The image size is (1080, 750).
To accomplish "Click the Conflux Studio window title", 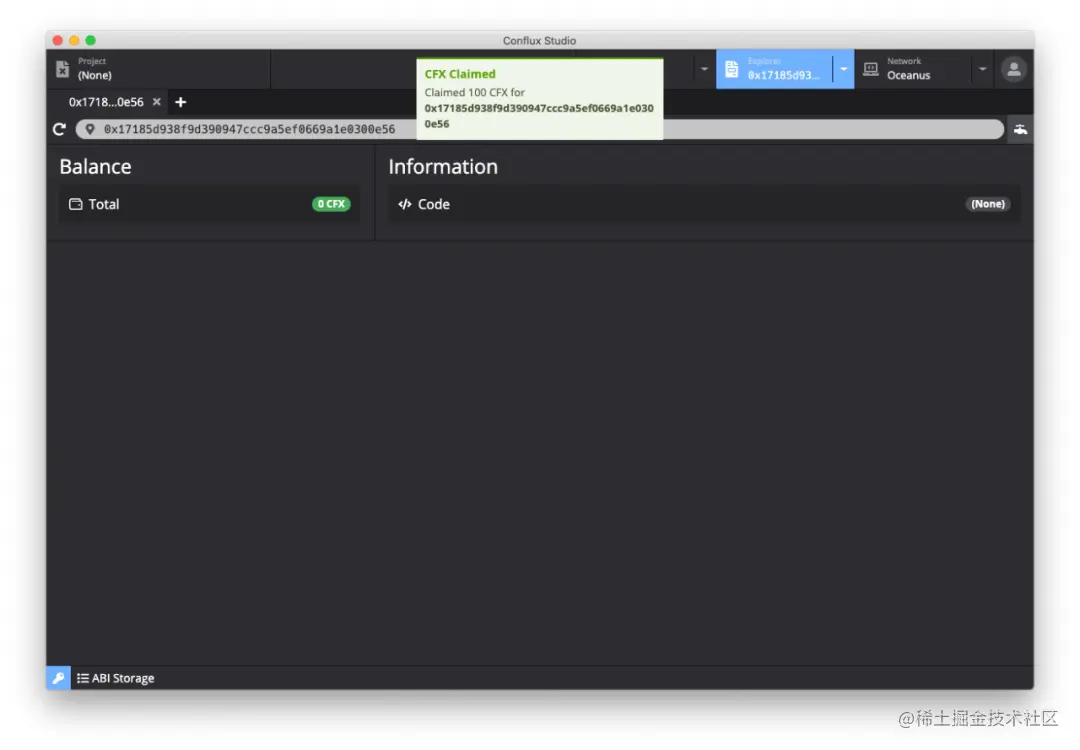I will click(x=539, y=41).
